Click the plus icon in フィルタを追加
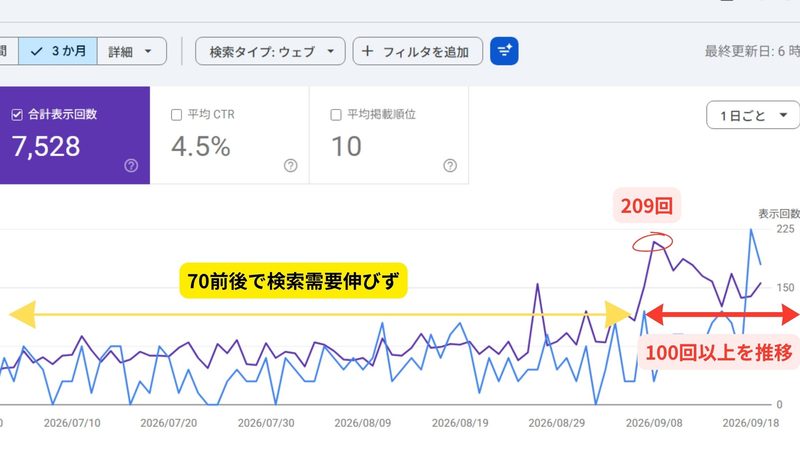 [367, 51]
